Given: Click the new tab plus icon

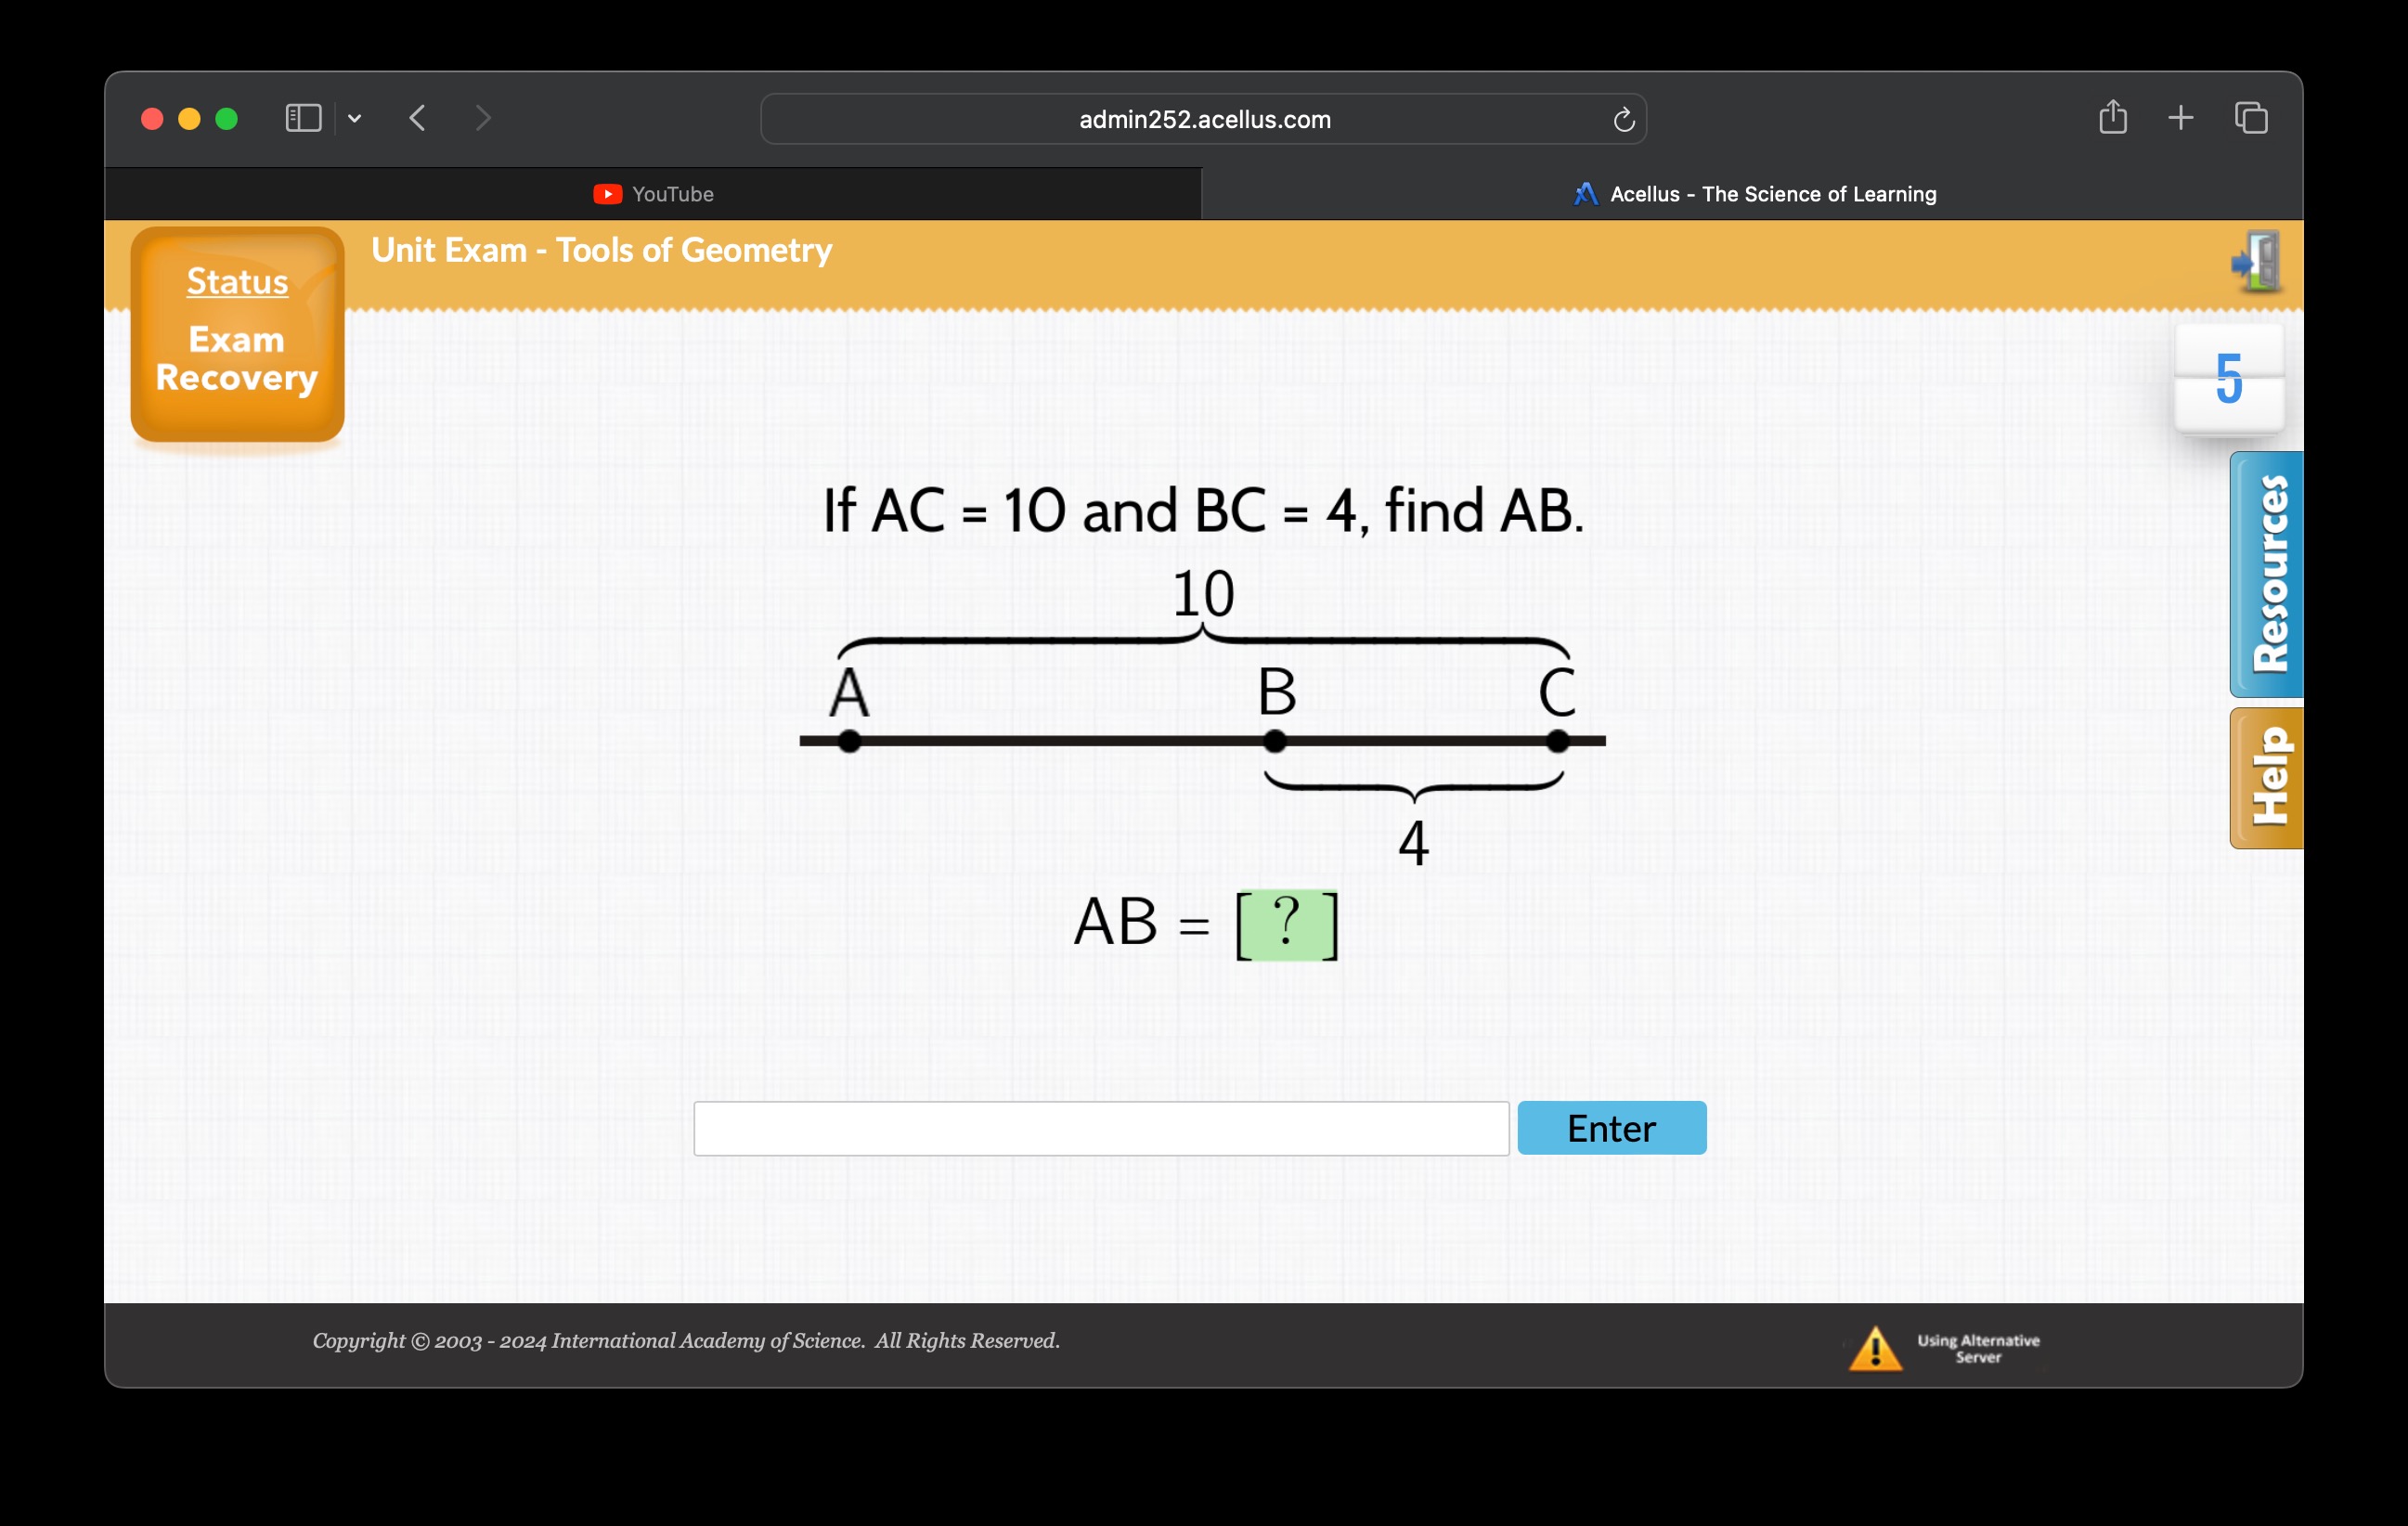Looking at the screenshot, I should pos(2181,118).
